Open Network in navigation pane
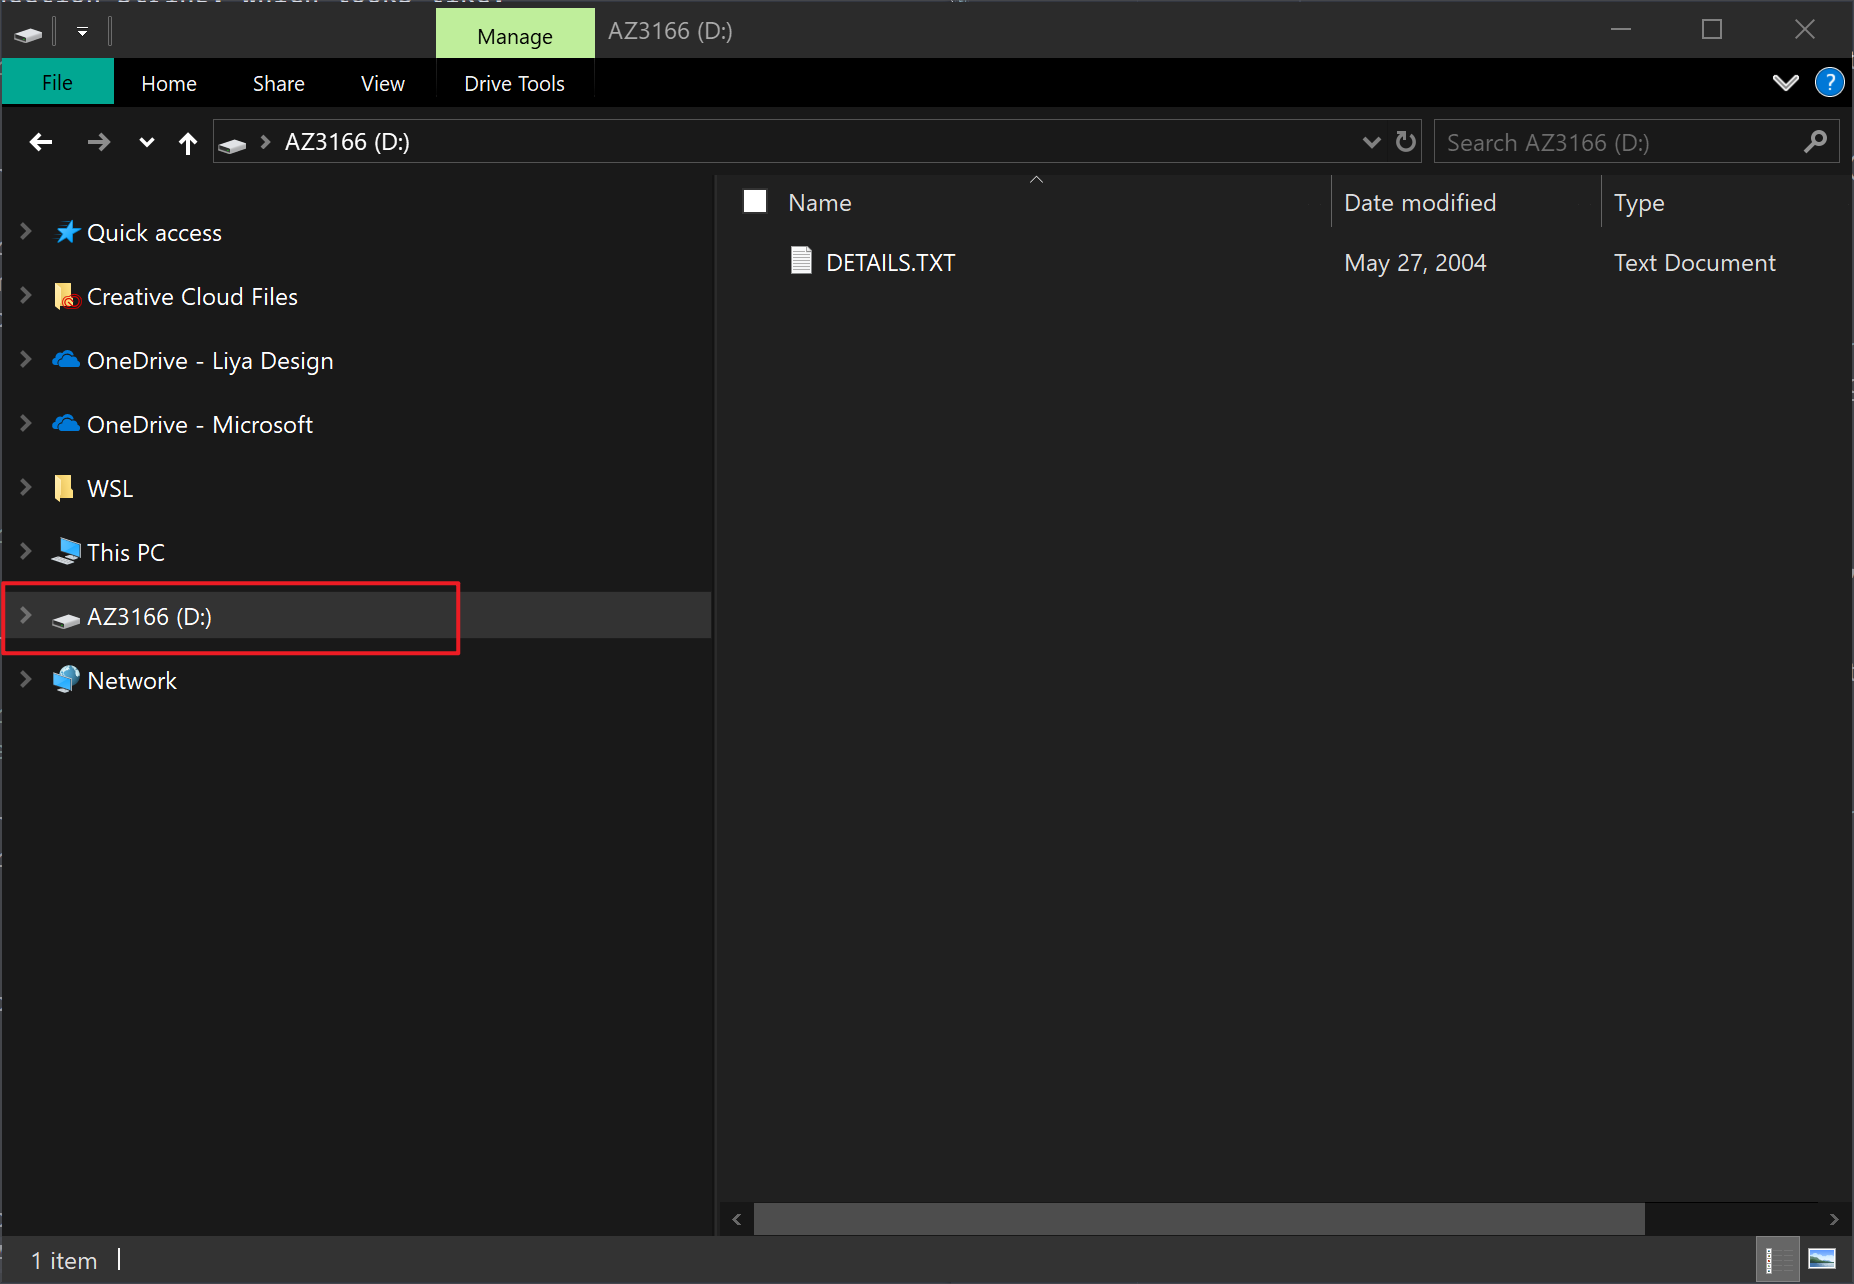The width and height of the screenshot is (1854, 1284). pyautogui.click(x=132, y=681)
